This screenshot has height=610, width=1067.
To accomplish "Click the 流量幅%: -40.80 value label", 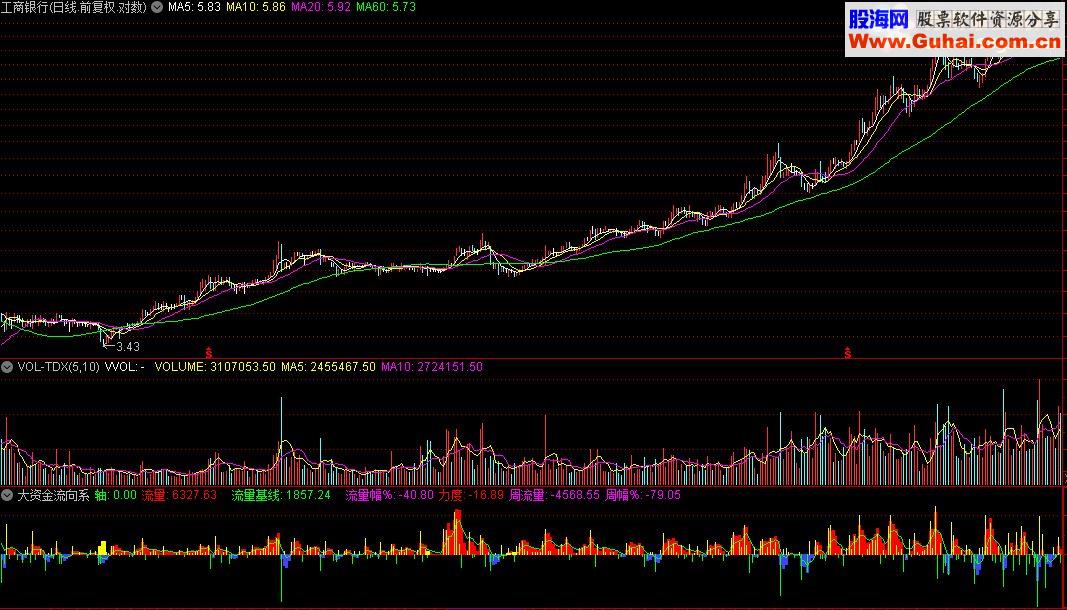I will tap(389, 495).
